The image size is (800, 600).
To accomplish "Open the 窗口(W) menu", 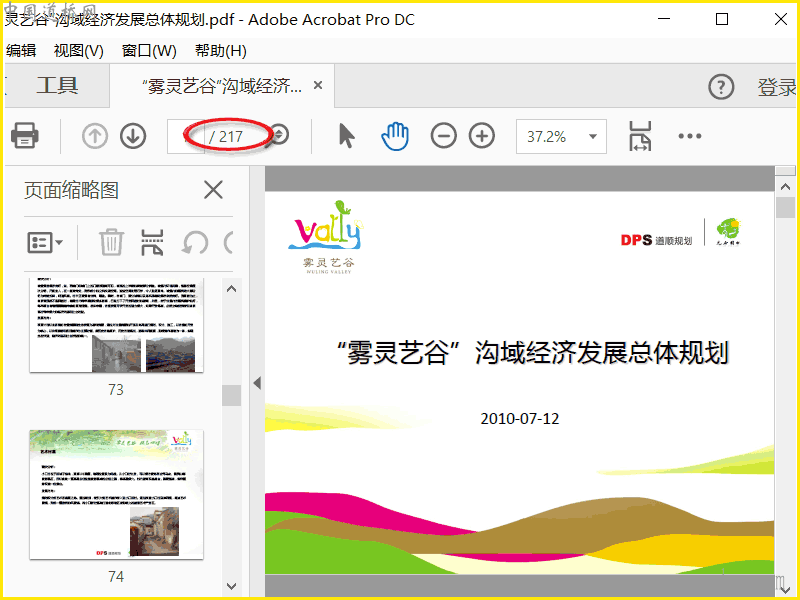I will click(x=149, y=51).
